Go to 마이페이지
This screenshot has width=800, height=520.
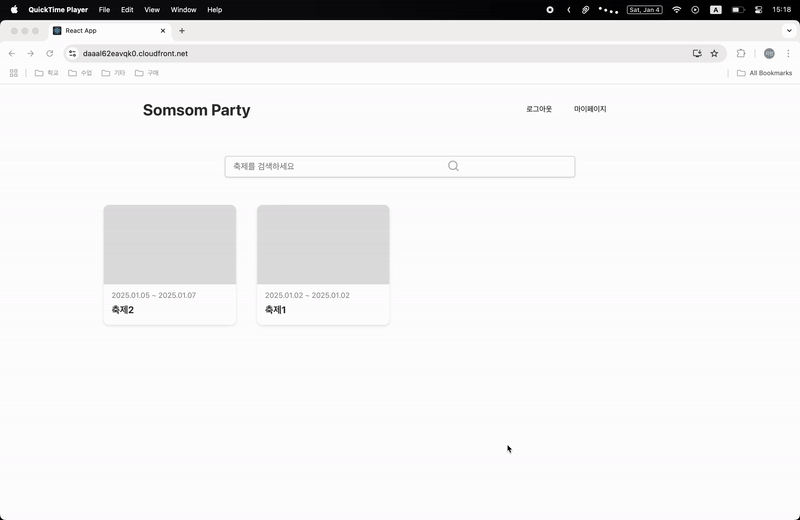[590, 109]
